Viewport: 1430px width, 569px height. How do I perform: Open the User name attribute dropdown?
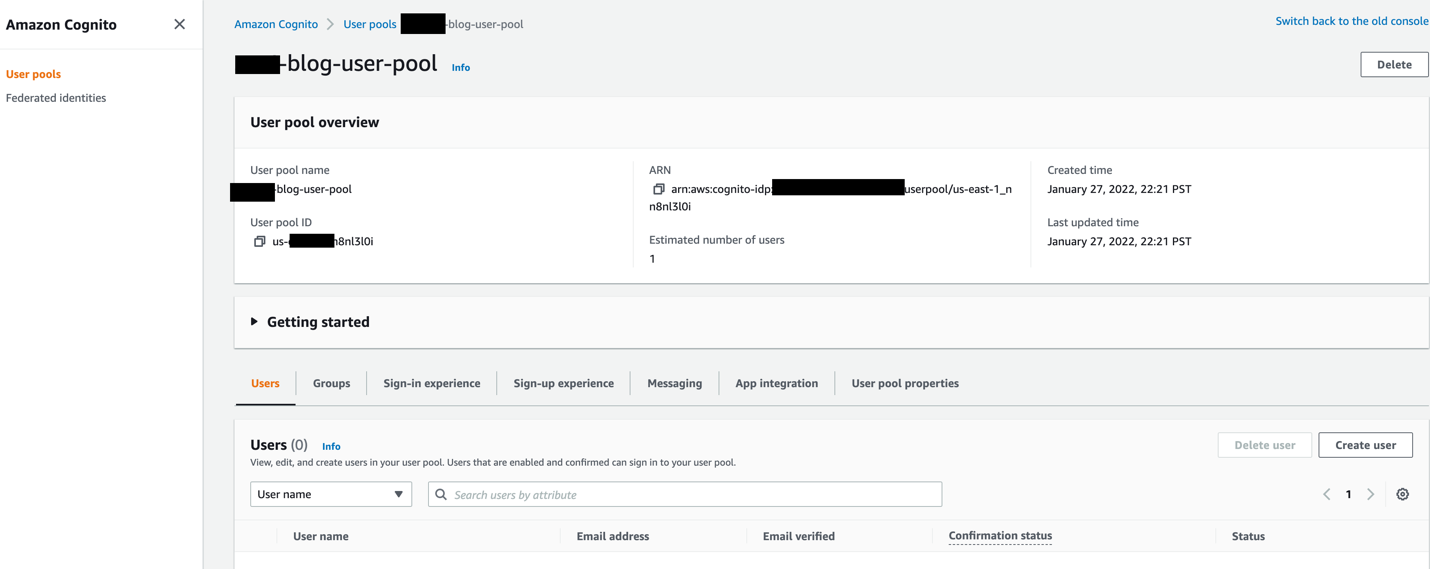(x=331, y=494)
